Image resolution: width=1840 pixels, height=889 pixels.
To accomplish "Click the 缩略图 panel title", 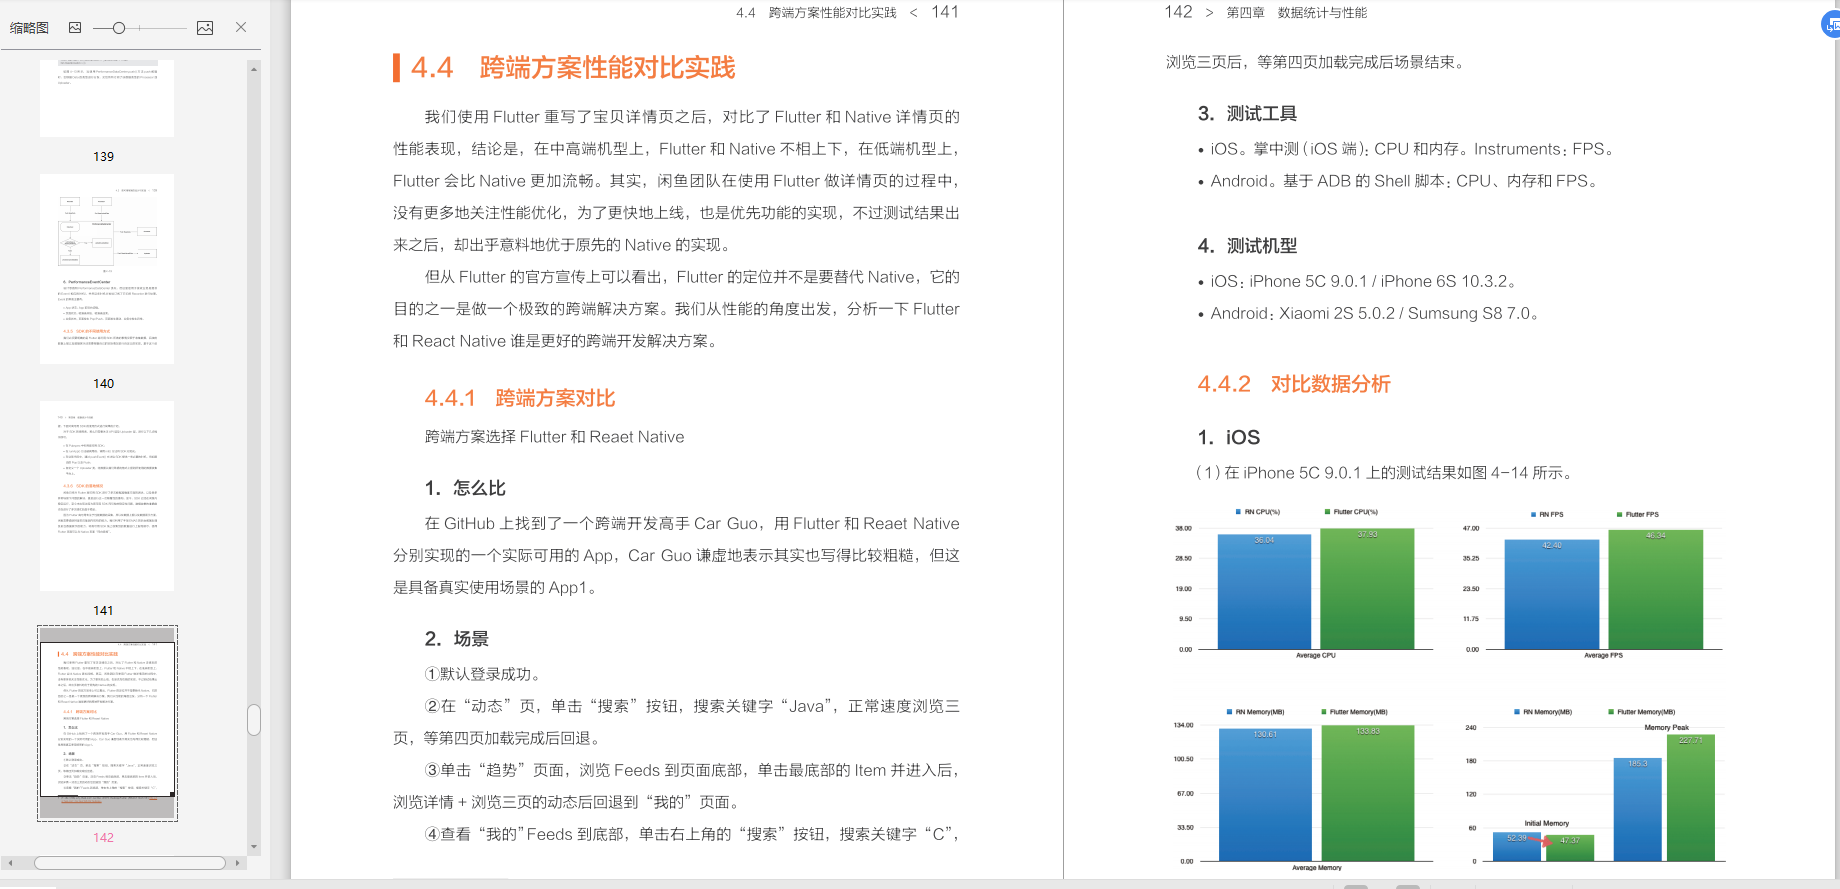I will coord(29,28).
